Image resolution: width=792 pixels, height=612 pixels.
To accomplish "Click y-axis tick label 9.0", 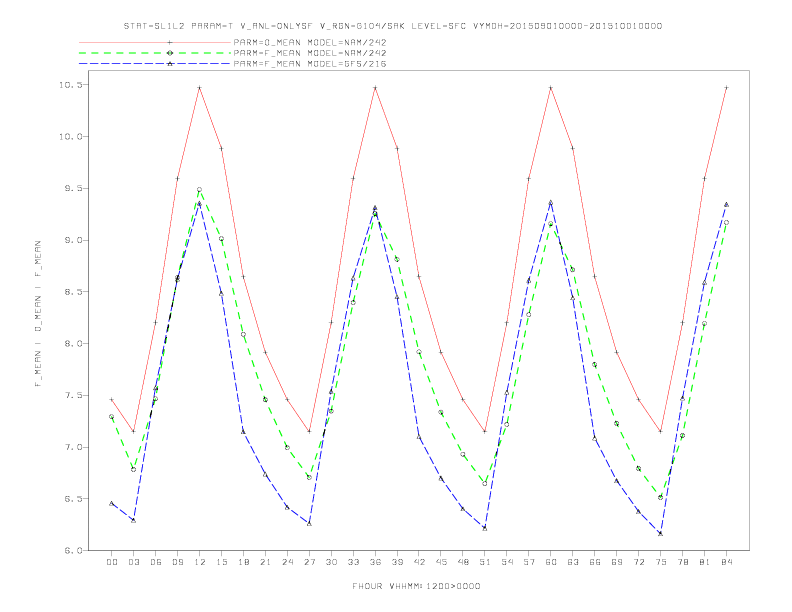I will point(73,240).
